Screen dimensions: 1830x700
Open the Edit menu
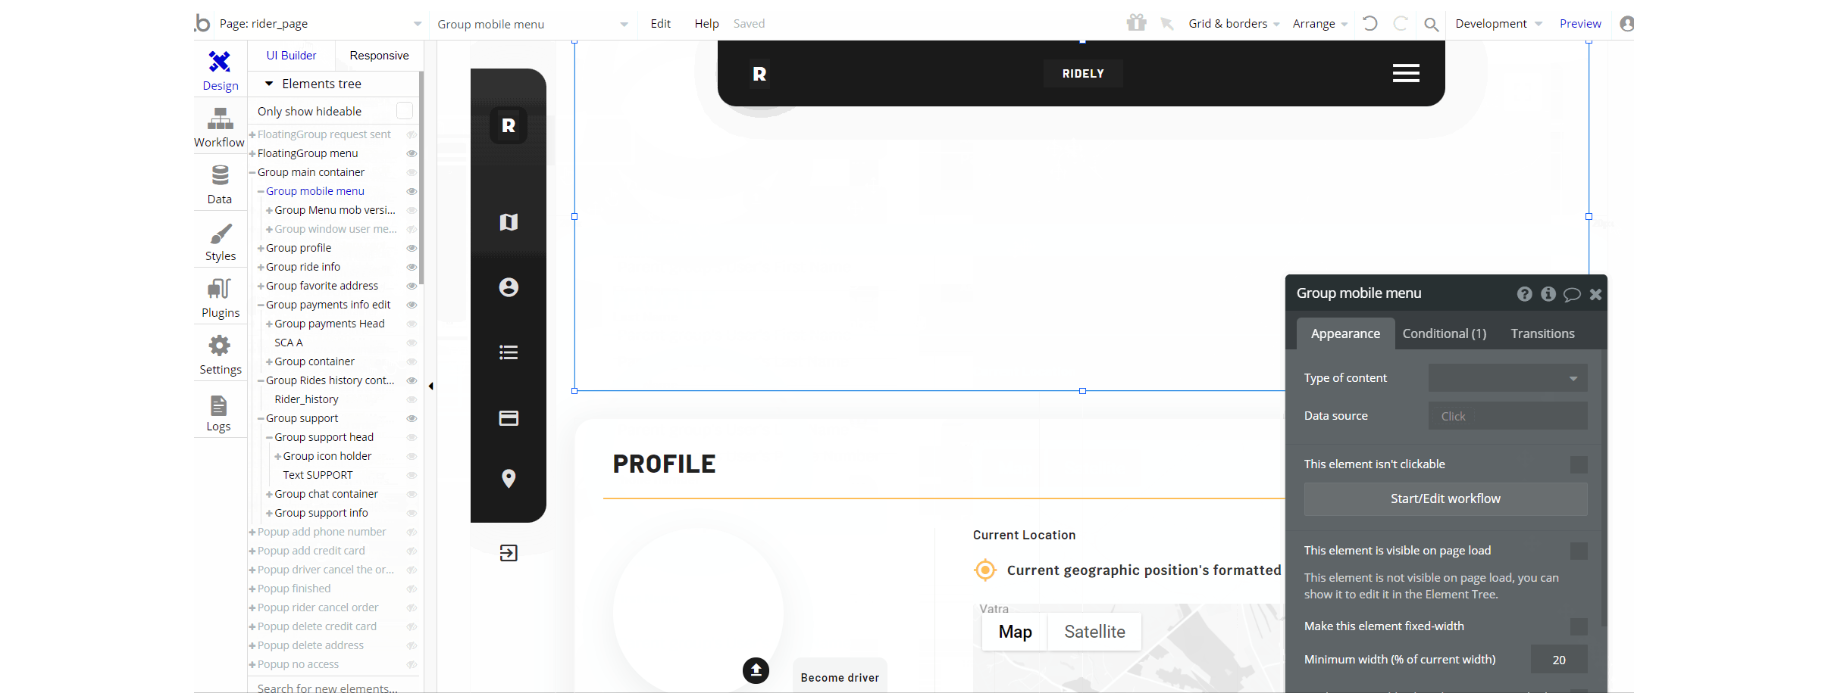pos(660,23)
